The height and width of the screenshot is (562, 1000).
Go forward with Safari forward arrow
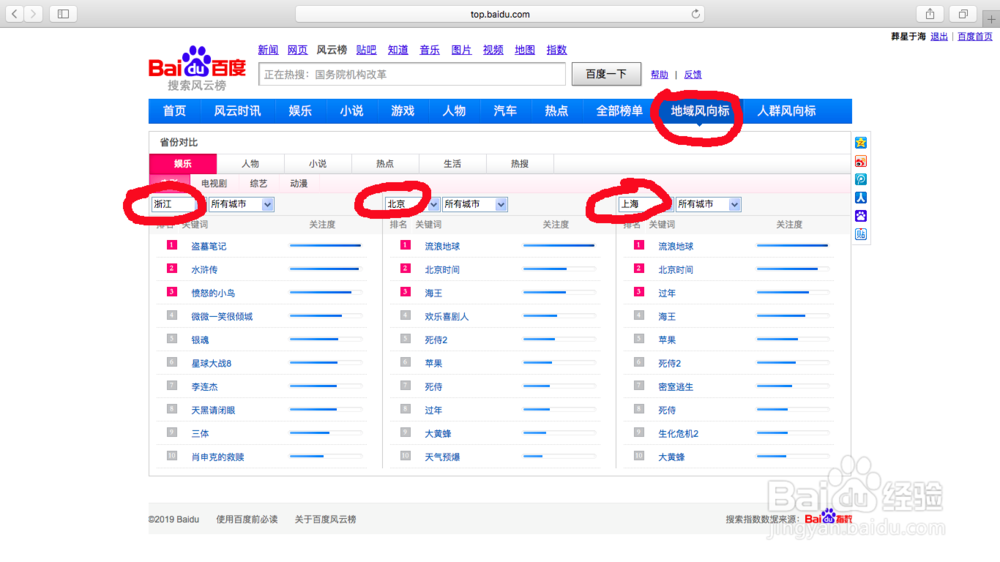(x=33, y=13)
